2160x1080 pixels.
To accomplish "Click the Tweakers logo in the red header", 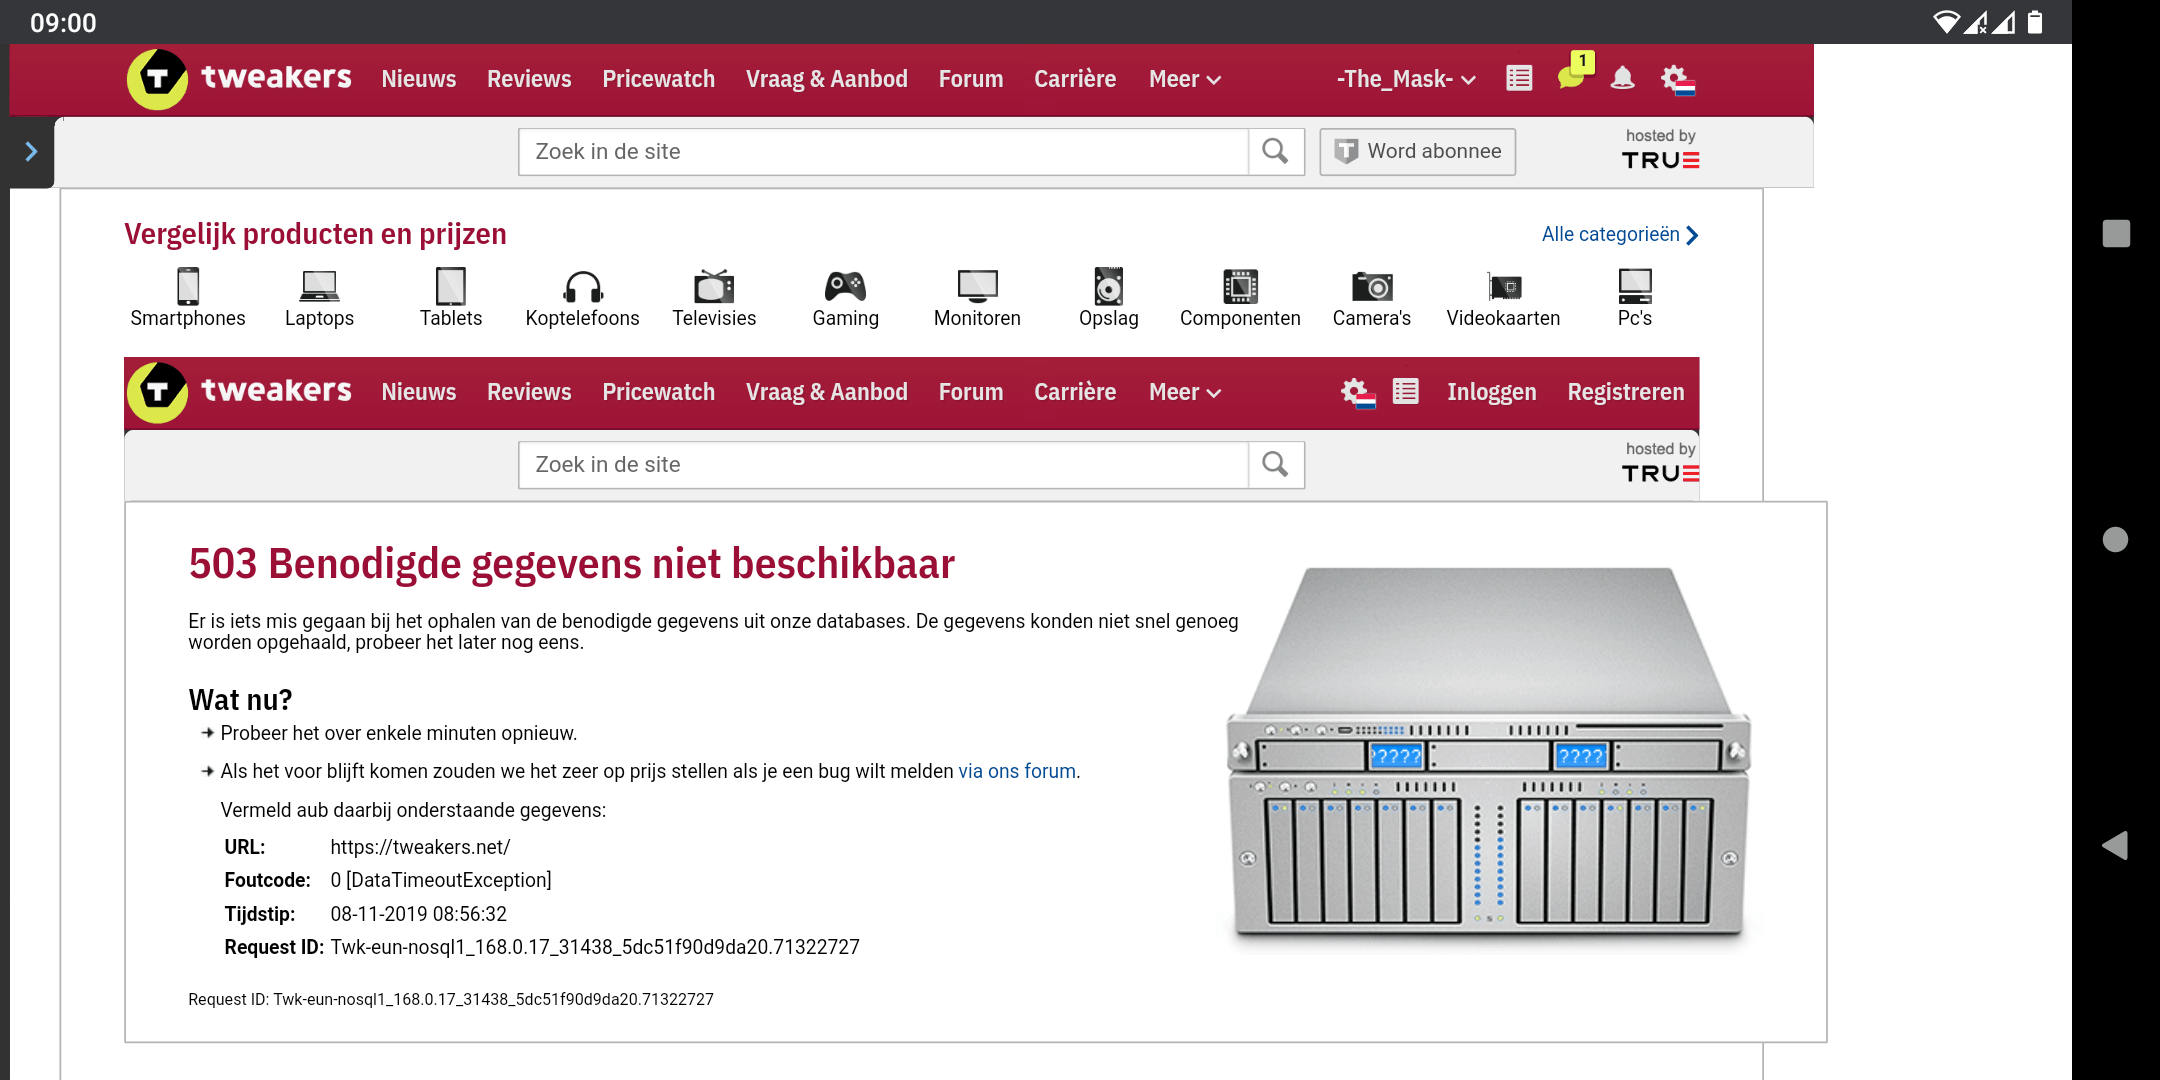I will [x=238, y=78].
